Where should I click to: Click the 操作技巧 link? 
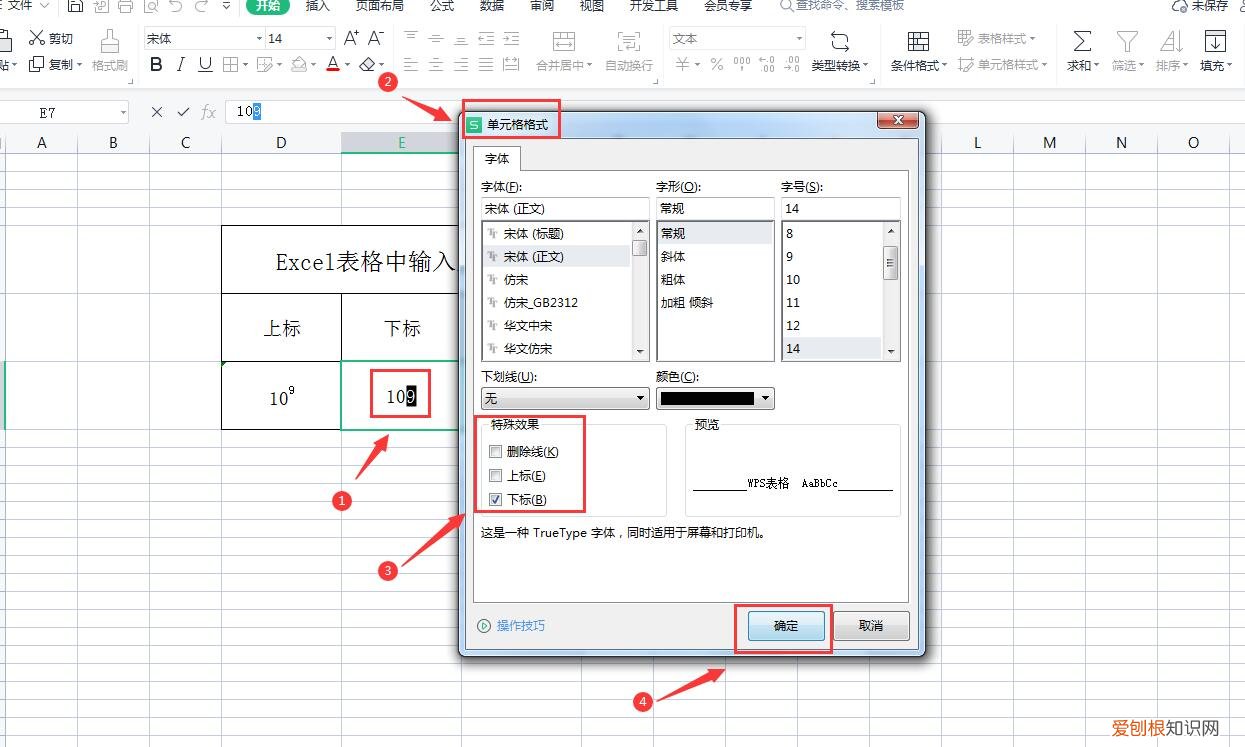[520, 625]
